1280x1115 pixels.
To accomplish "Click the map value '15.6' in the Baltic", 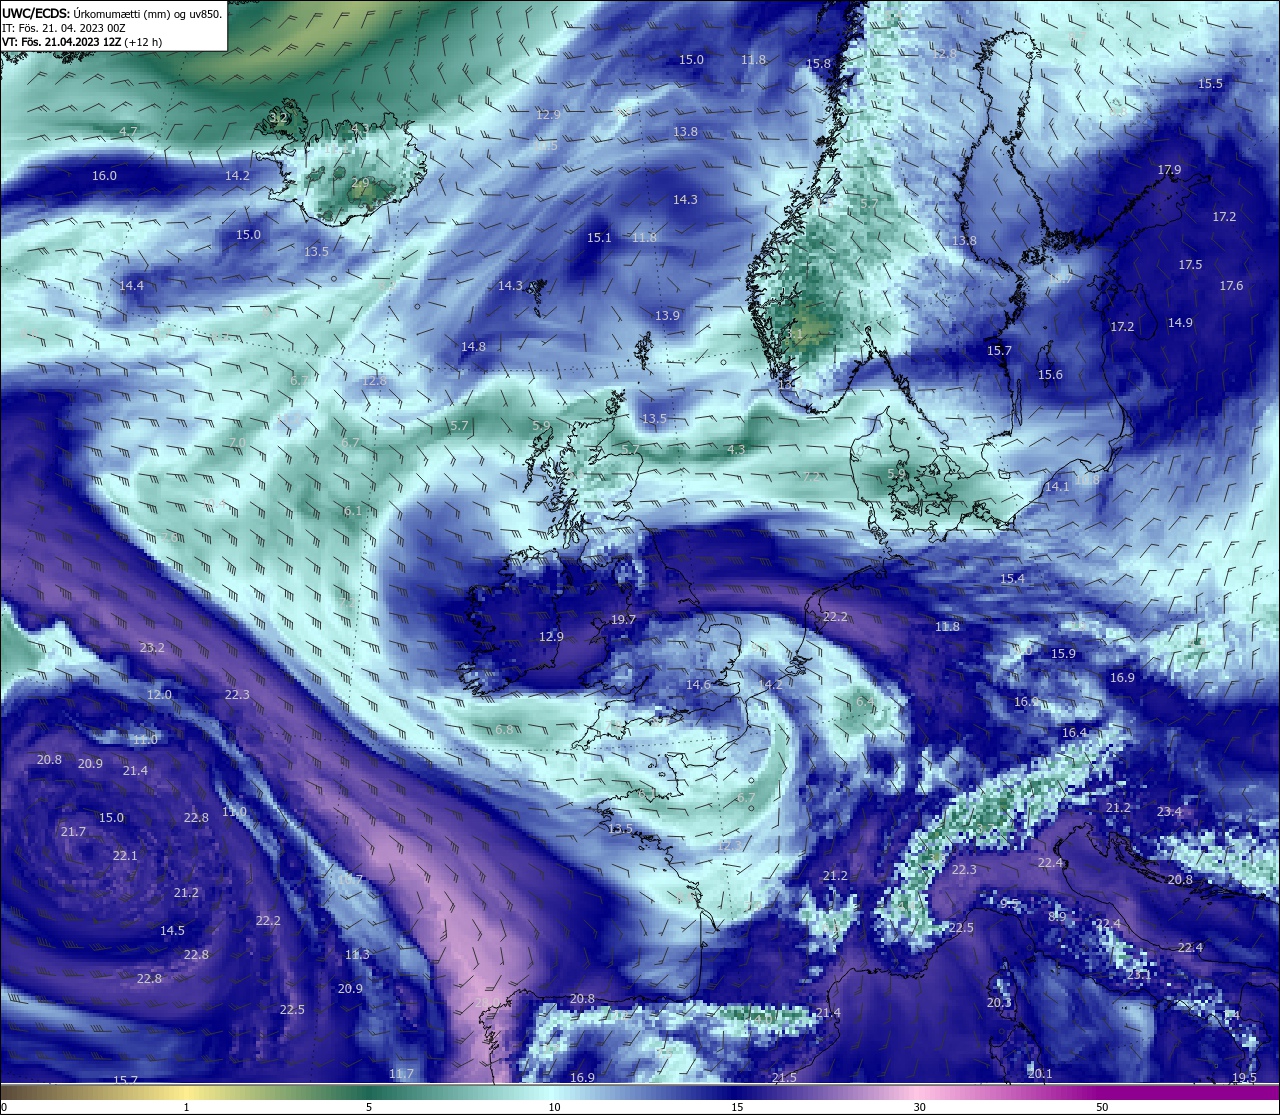I will [x=1050, y=375].
